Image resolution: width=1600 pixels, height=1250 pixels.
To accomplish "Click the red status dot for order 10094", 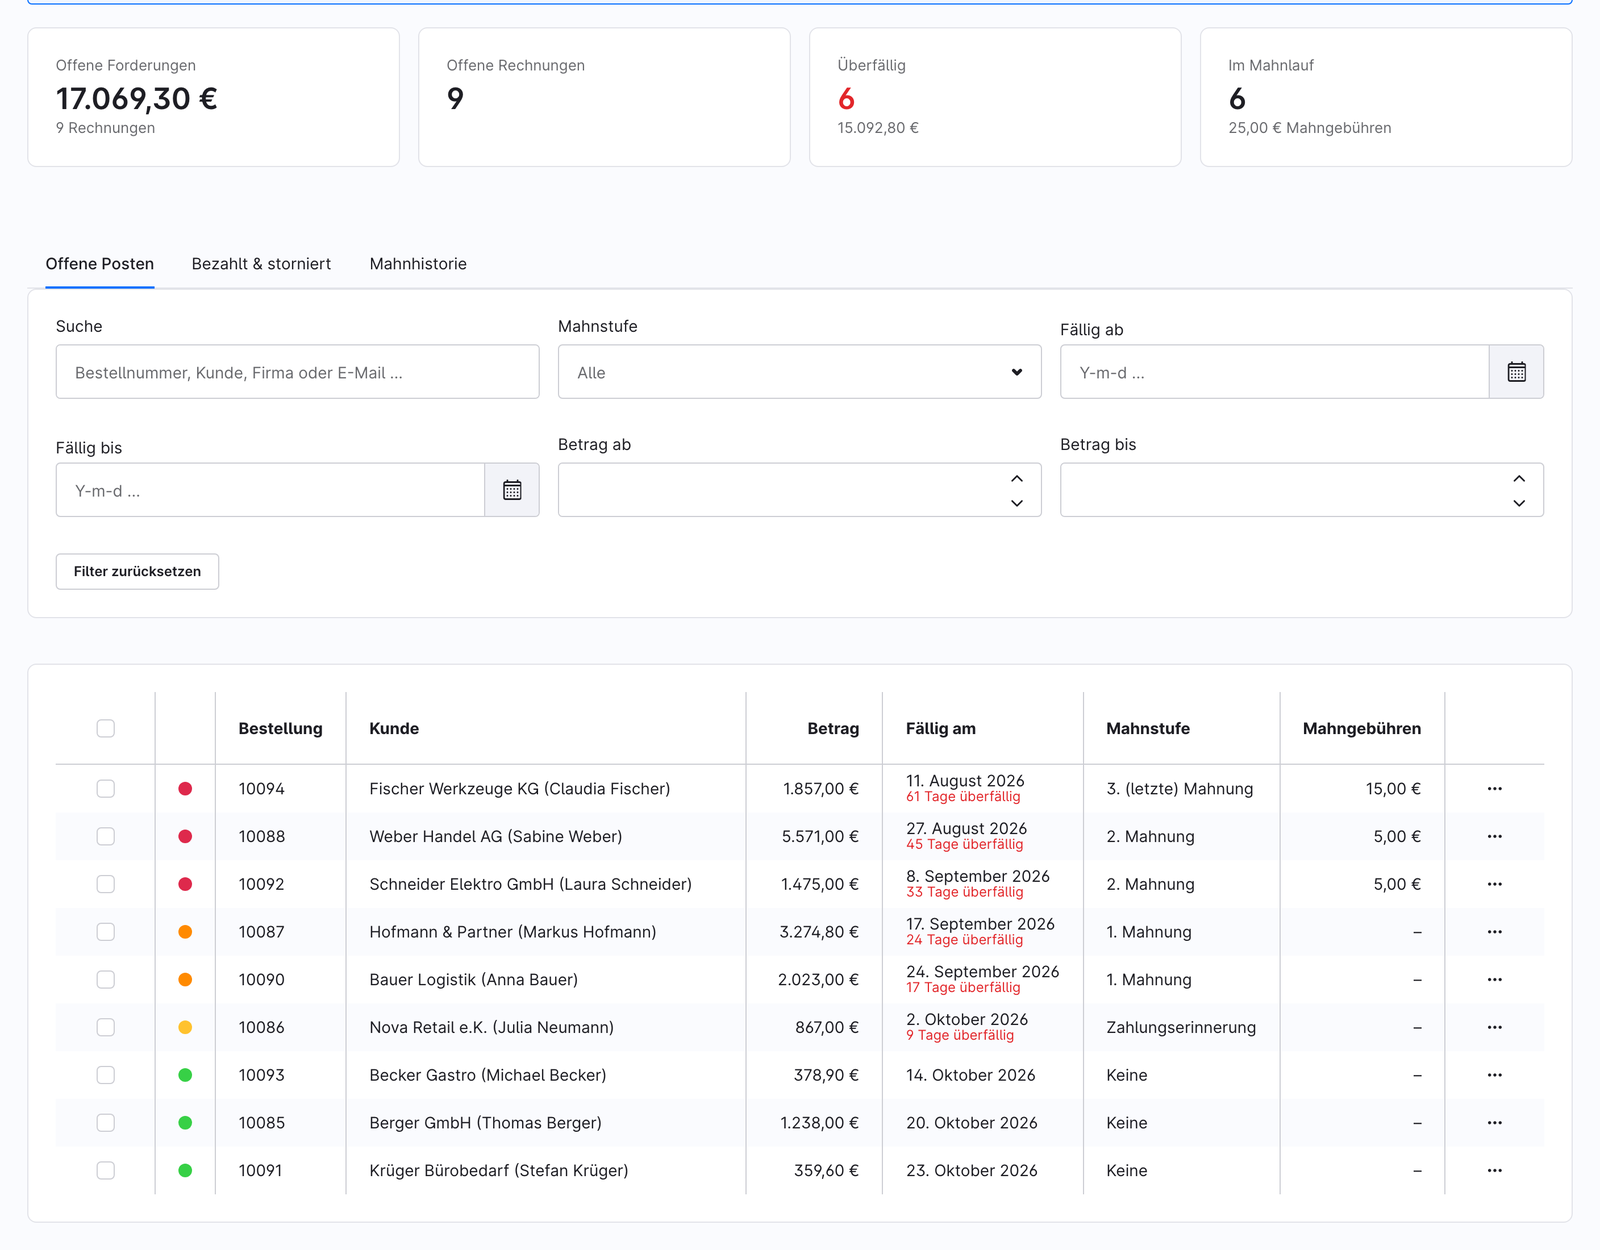I will (185, 789).
